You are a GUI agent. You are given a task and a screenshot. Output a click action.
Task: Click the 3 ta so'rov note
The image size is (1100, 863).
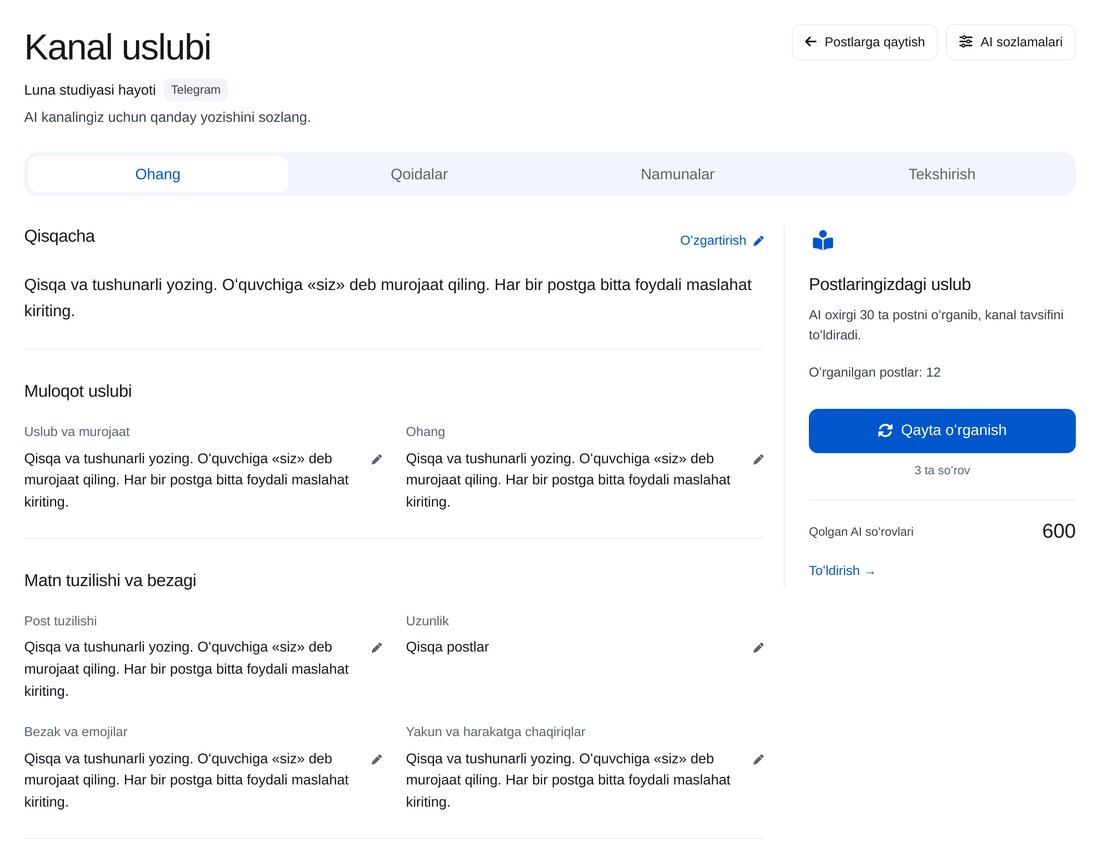[x=941, y=471]
